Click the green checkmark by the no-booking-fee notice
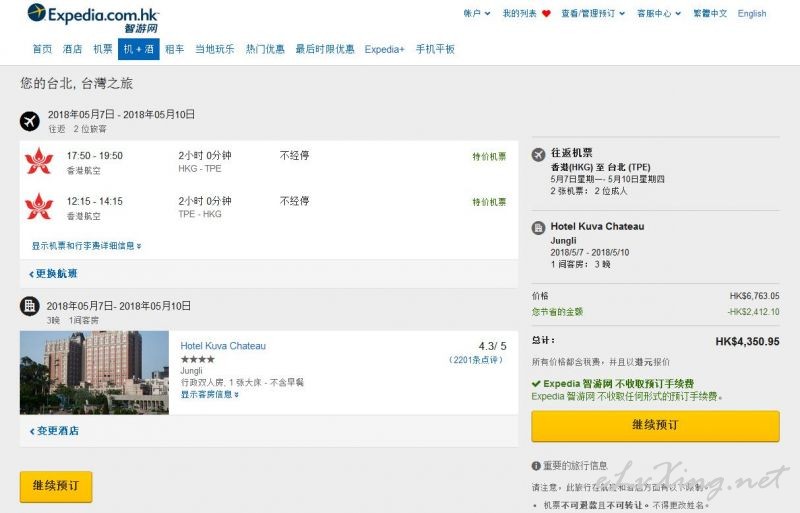 pos(536,384)
